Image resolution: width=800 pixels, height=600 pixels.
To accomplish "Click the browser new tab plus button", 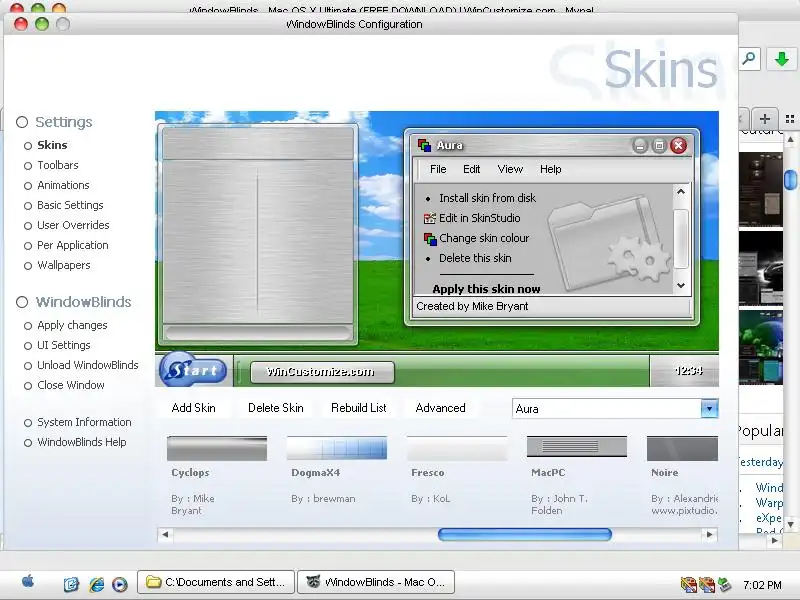I will tap(764, 119).
